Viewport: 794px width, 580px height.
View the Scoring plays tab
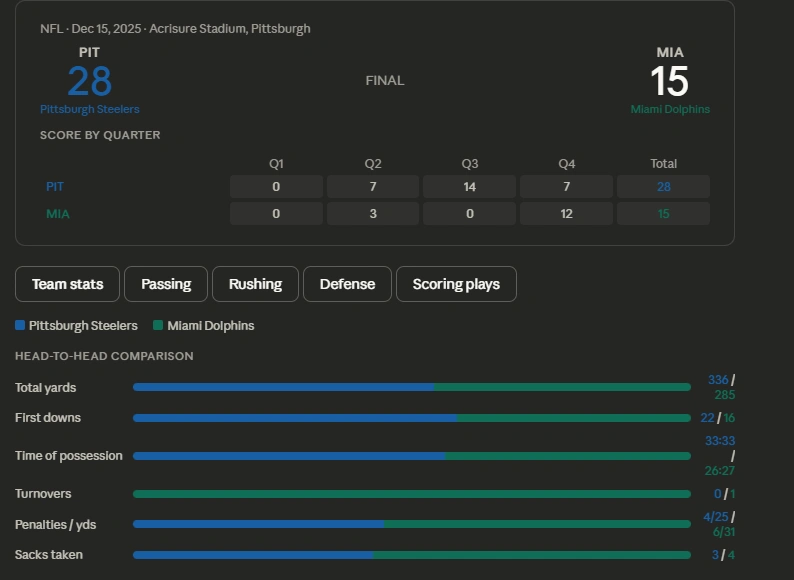(456, 284)
